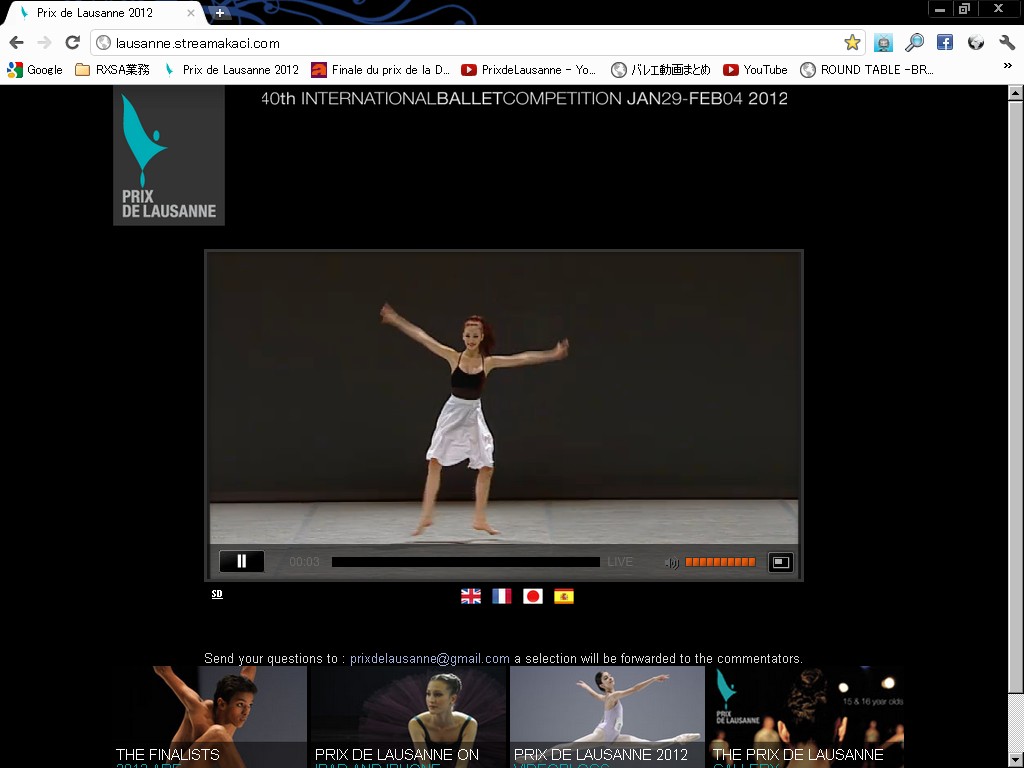Click the globe extension icon
1024x768 pixels.
[976, 42]
